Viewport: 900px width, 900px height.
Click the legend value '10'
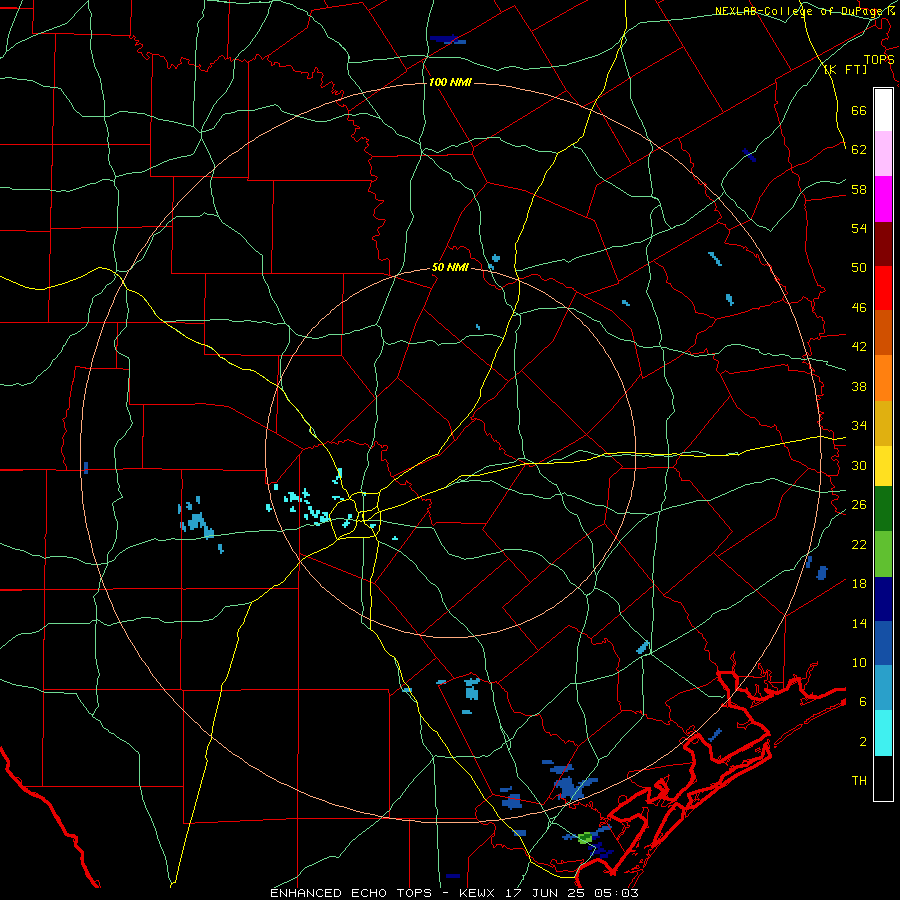pyautogui.click(x=859, y=662)
